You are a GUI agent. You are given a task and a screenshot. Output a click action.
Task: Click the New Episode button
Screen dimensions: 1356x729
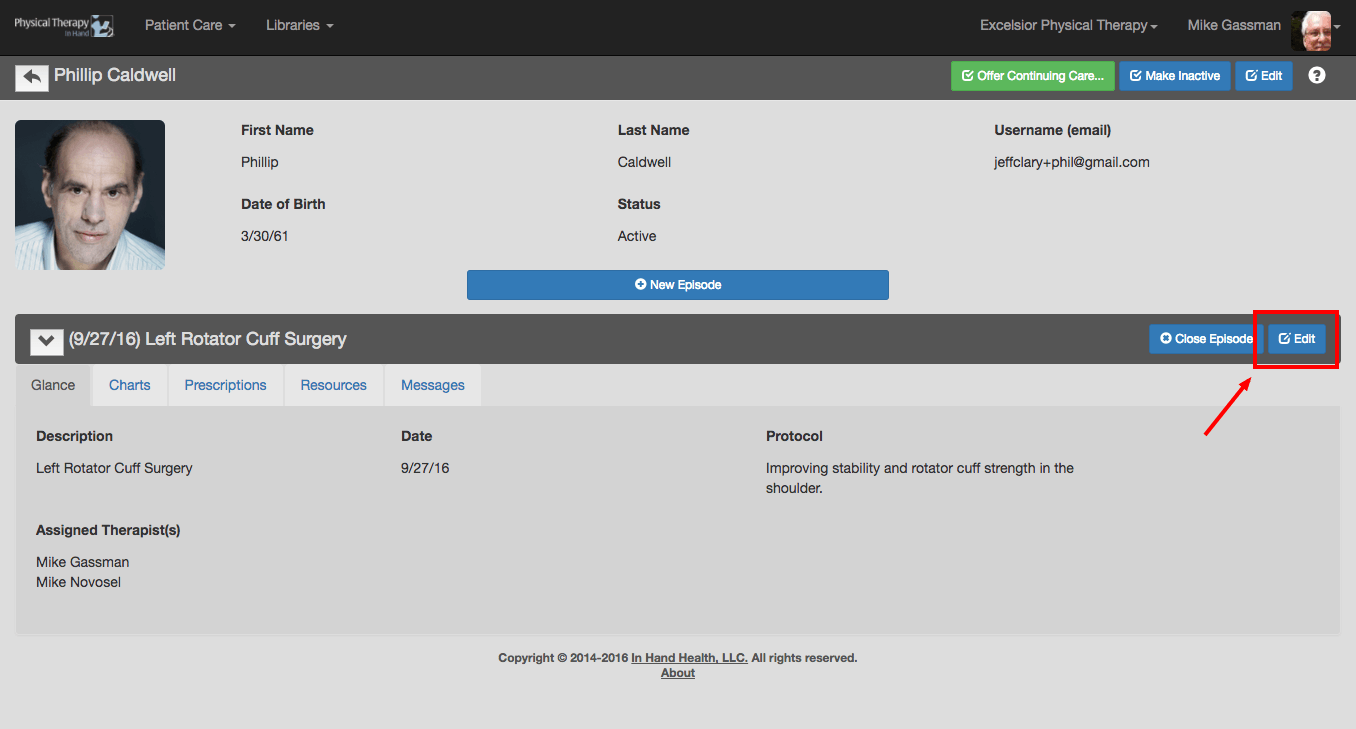678,285
